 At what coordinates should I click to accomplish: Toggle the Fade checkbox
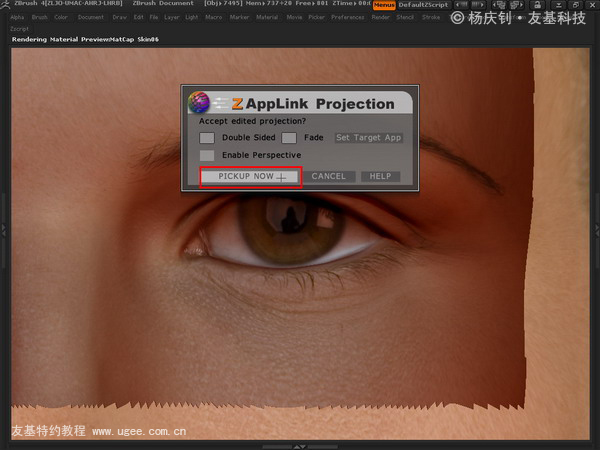[x=289, y=138]
